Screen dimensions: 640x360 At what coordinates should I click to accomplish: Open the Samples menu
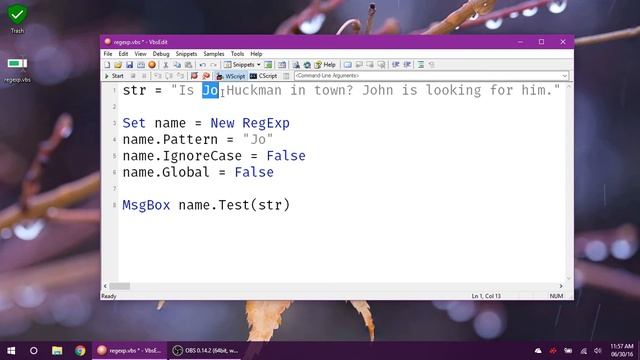[214, 54]
